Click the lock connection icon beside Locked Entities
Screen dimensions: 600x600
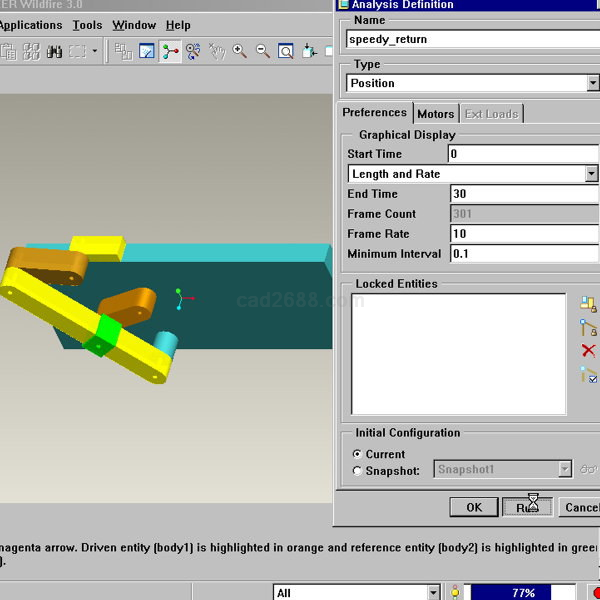pyautogui.click(x=588, y=328)
